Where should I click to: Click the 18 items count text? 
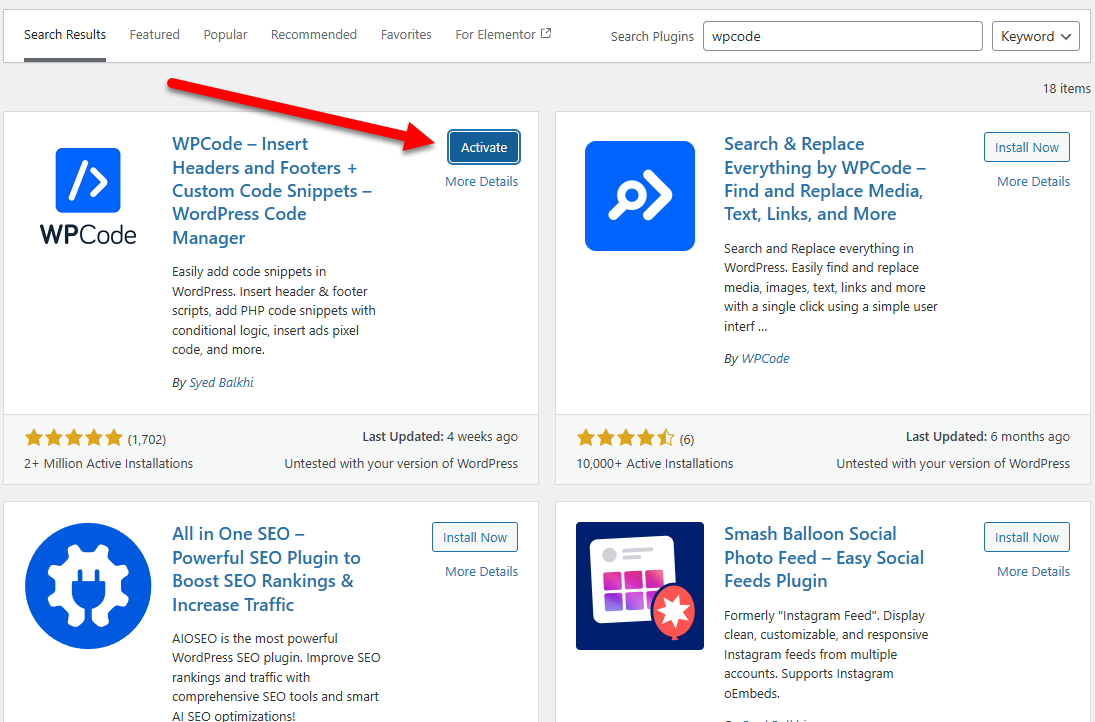1066,89
